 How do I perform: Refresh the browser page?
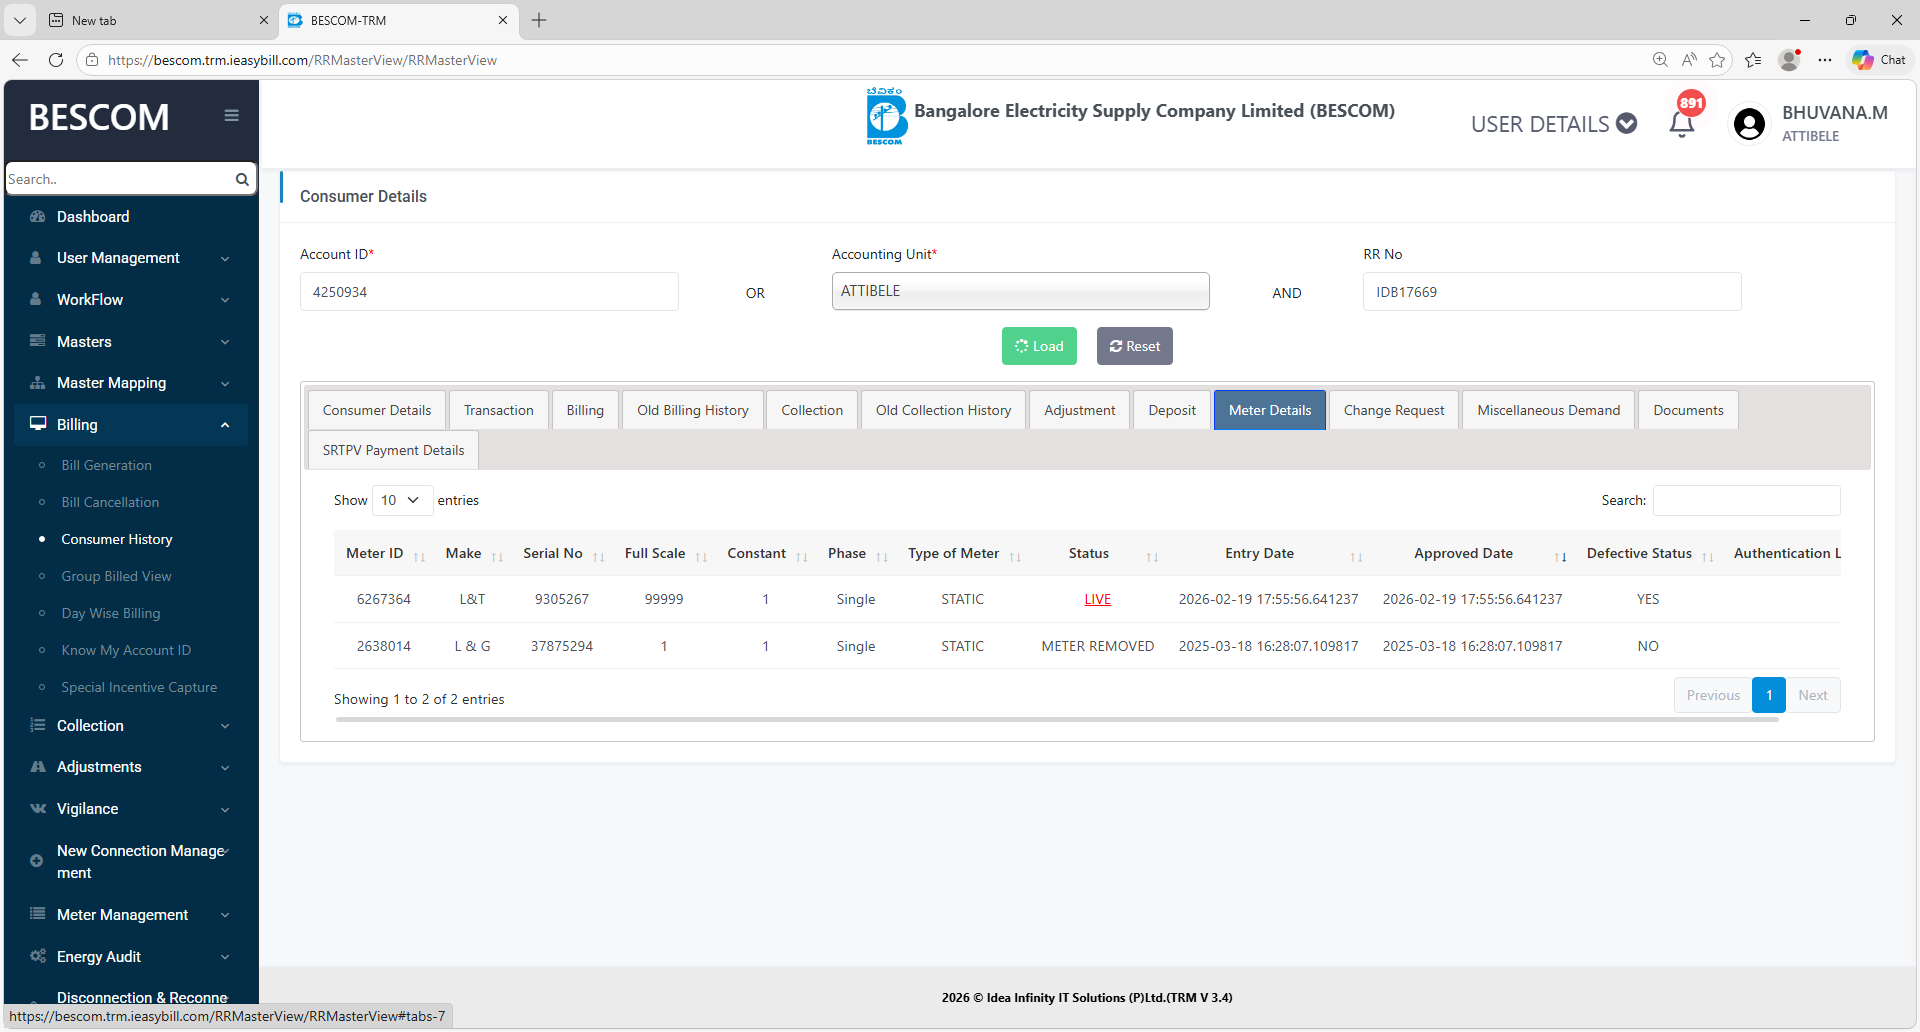[x=56, y=60]
